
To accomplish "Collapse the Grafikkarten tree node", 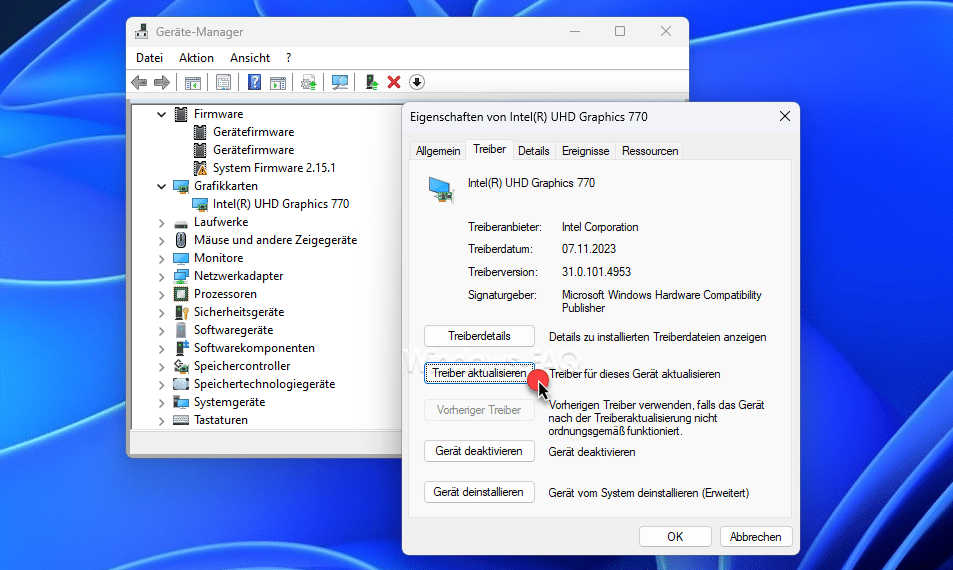I will coord(161,187).
